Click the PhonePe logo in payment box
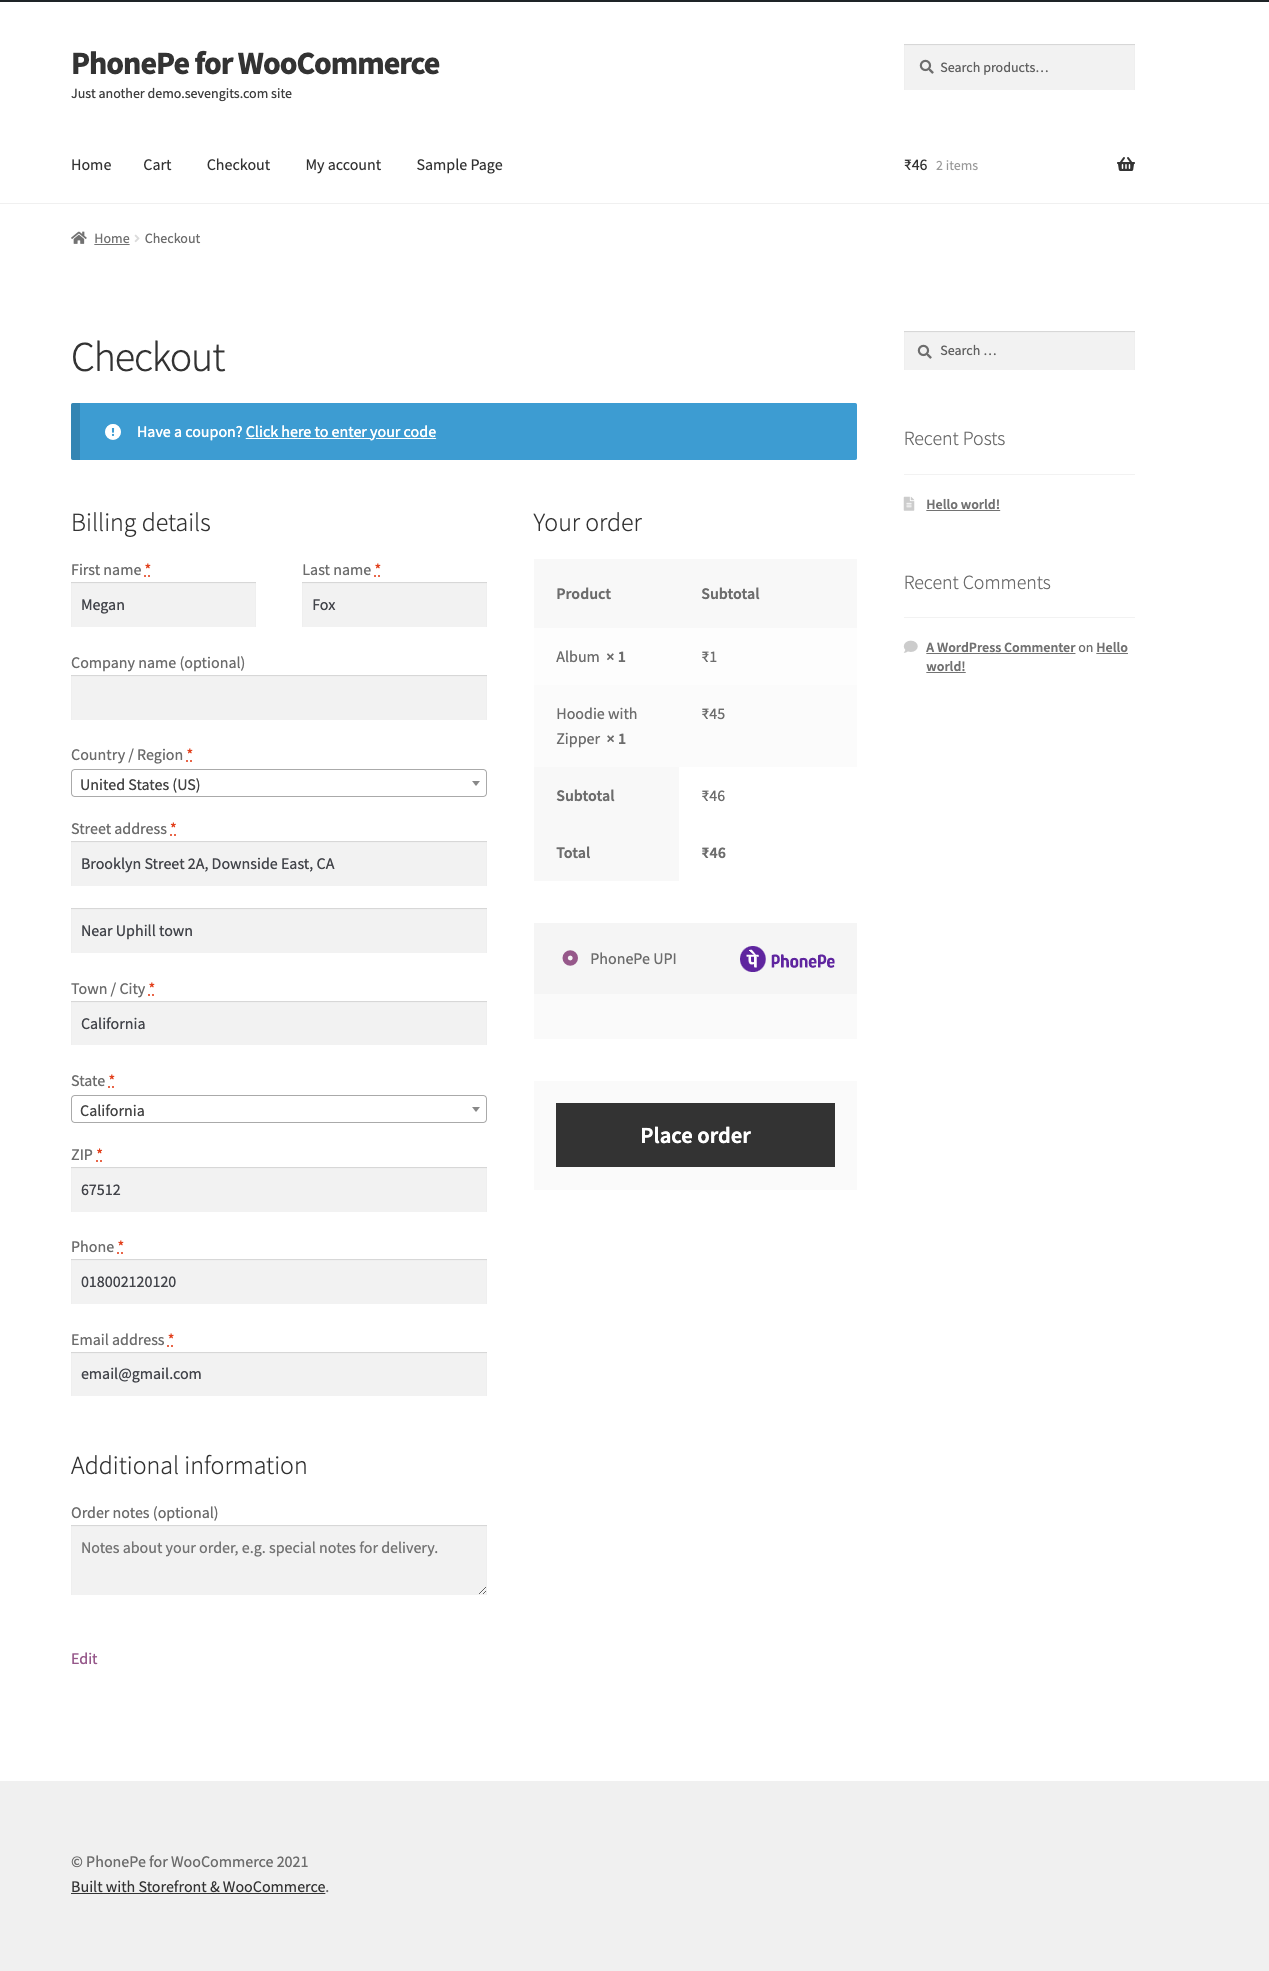The width and height of the screenshot is (1269, 1971). 787,960
